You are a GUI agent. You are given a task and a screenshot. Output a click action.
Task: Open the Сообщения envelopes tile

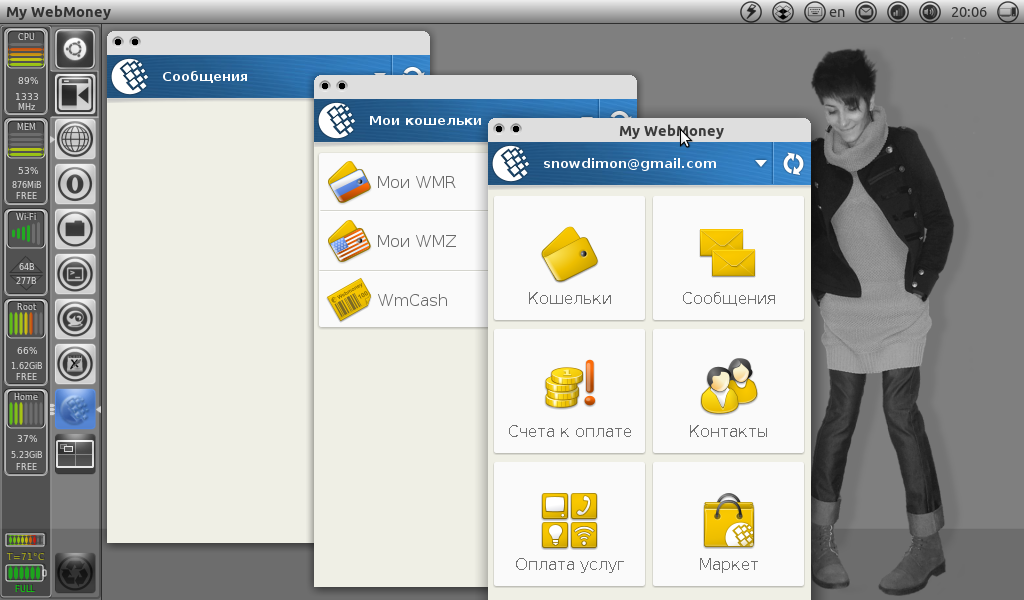tap(728, 258)
